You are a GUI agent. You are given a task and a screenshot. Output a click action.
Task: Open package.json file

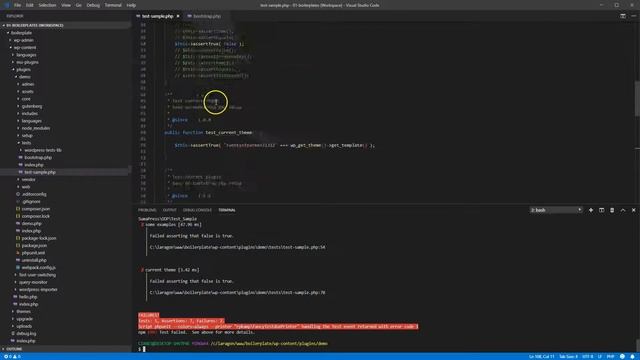[34, 246]
